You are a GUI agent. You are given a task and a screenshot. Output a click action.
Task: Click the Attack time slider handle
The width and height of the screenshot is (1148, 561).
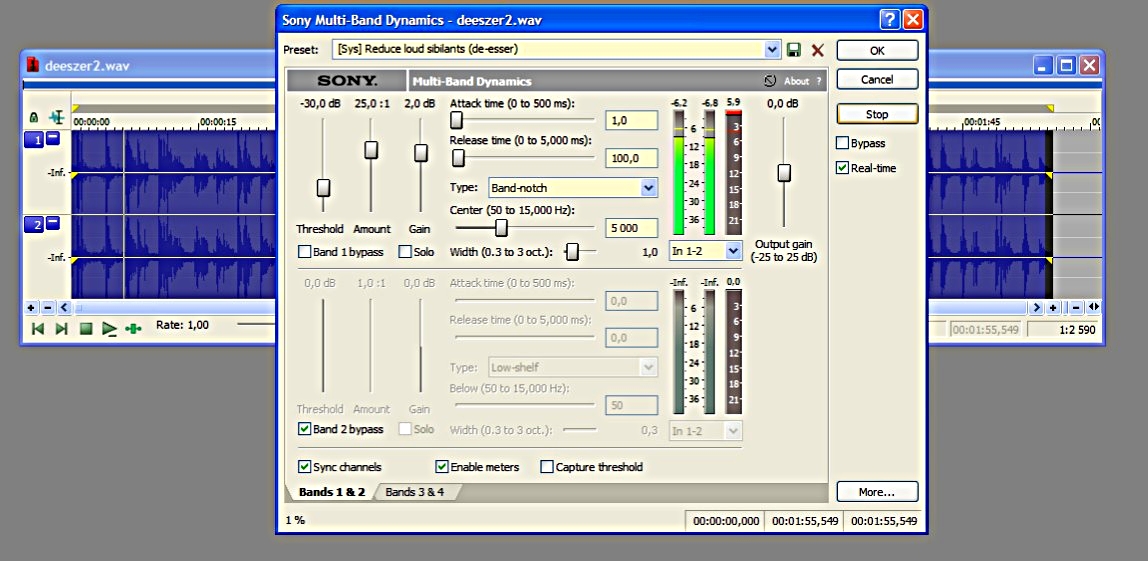click(x=456, y=120)
